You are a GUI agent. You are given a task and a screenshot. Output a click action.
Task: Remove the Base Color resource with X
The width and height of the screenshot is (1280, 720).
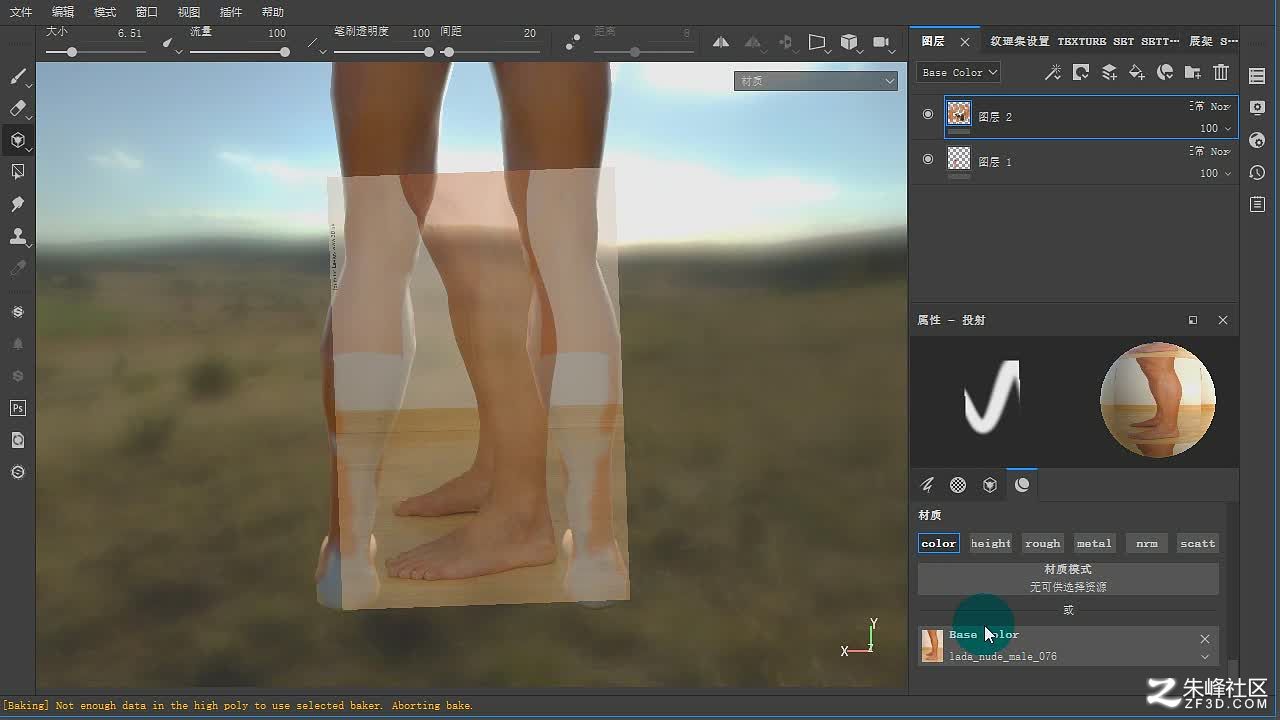point(1205,639)
